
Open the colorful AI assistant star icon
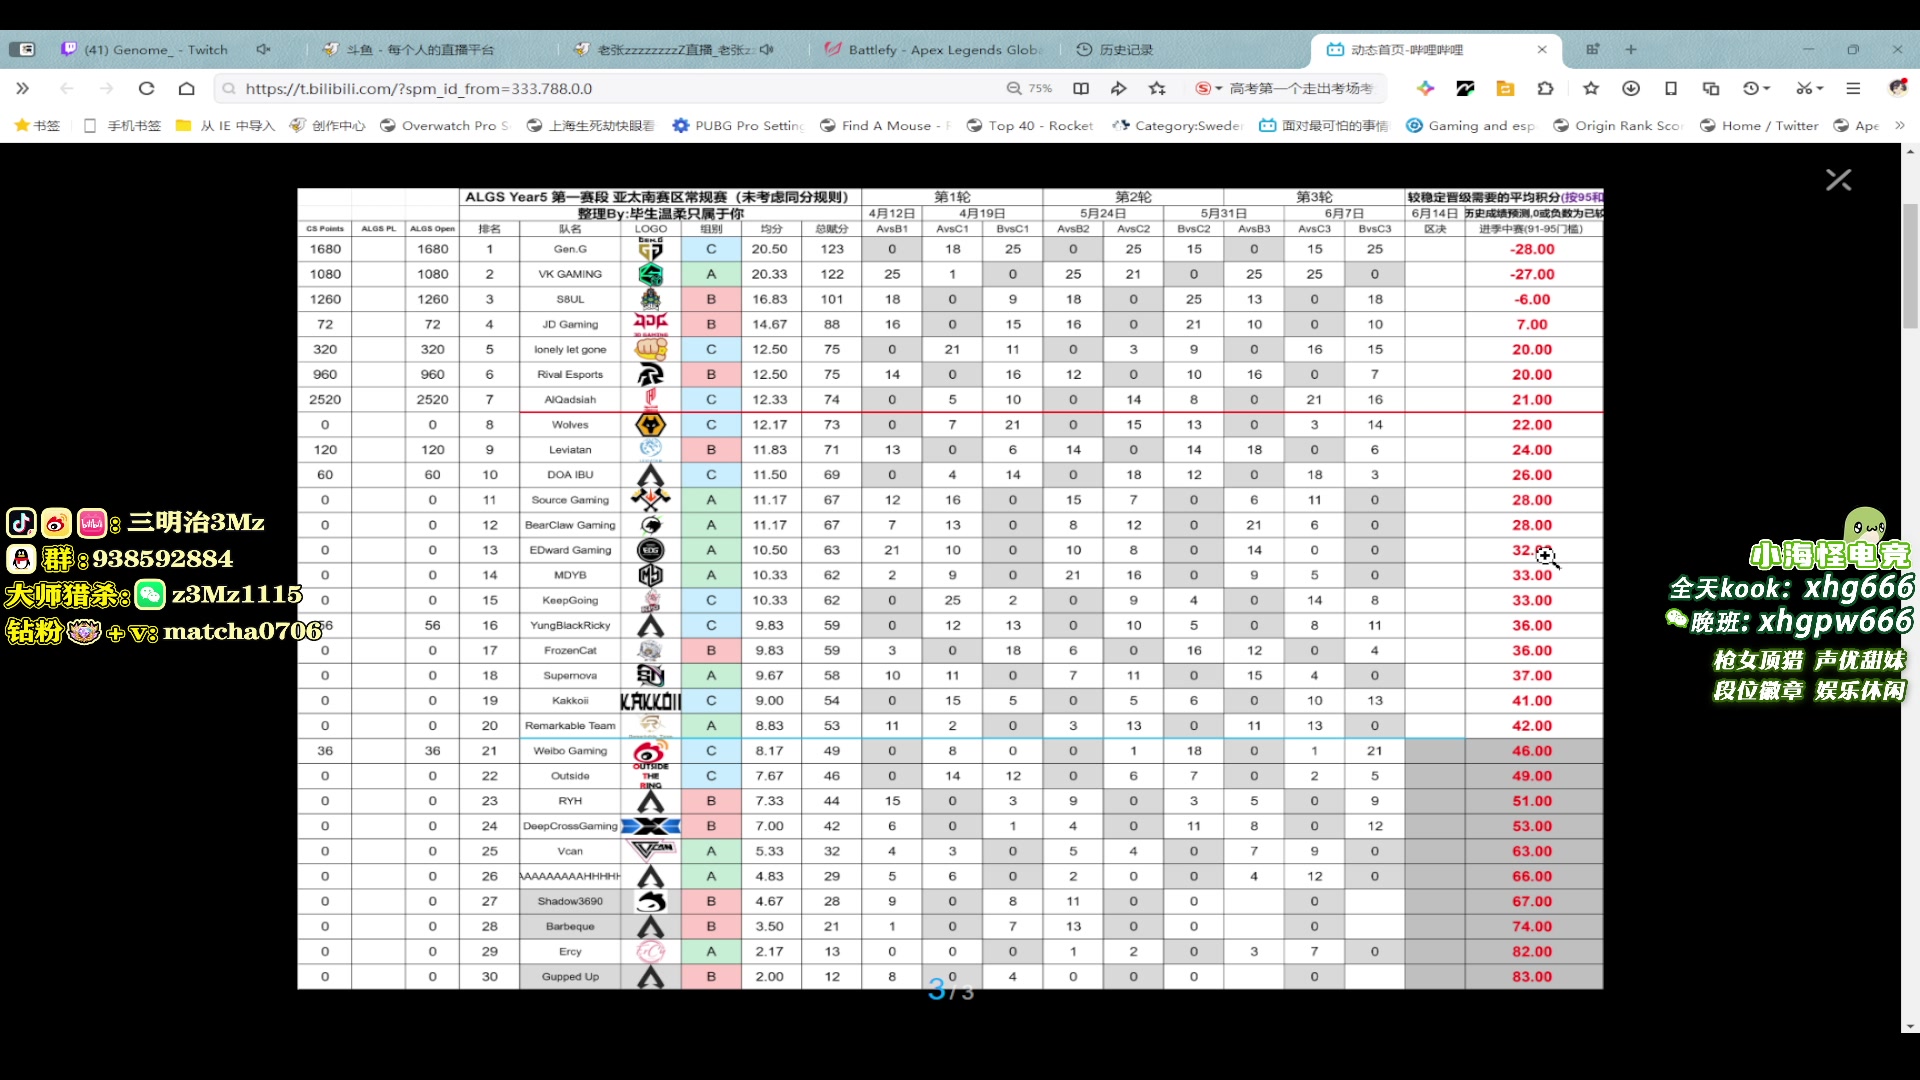pos(1425,88)
